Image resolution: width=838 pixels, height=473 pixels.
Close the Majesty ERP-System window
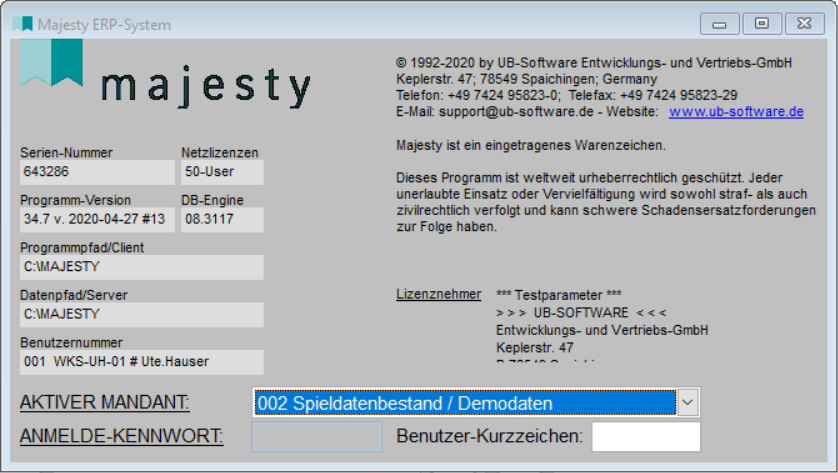coord(805,24)
